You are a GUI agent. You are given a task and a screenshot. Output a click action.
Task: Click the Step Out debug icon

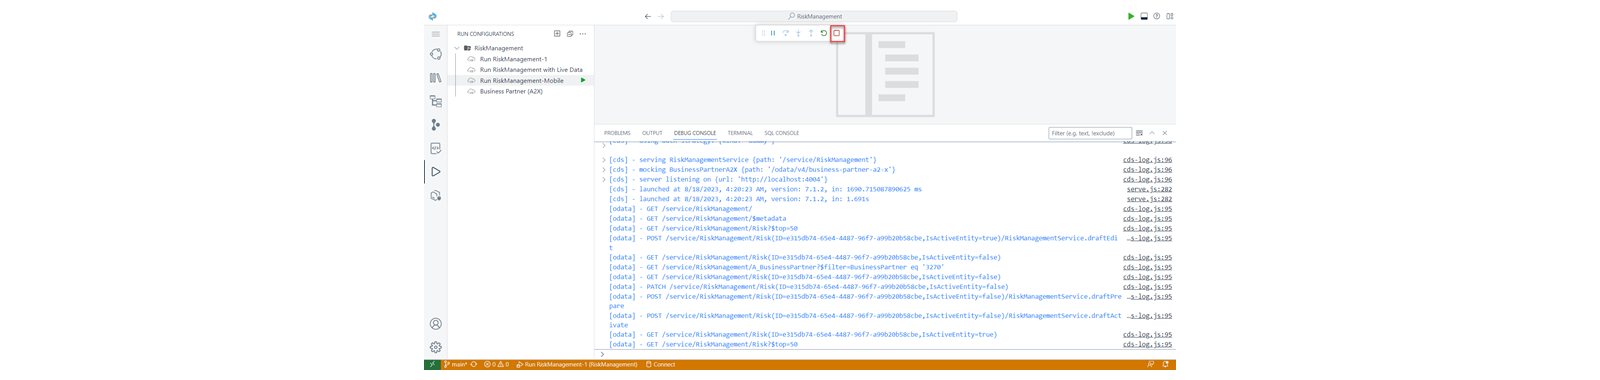click(x=811, y=33)
